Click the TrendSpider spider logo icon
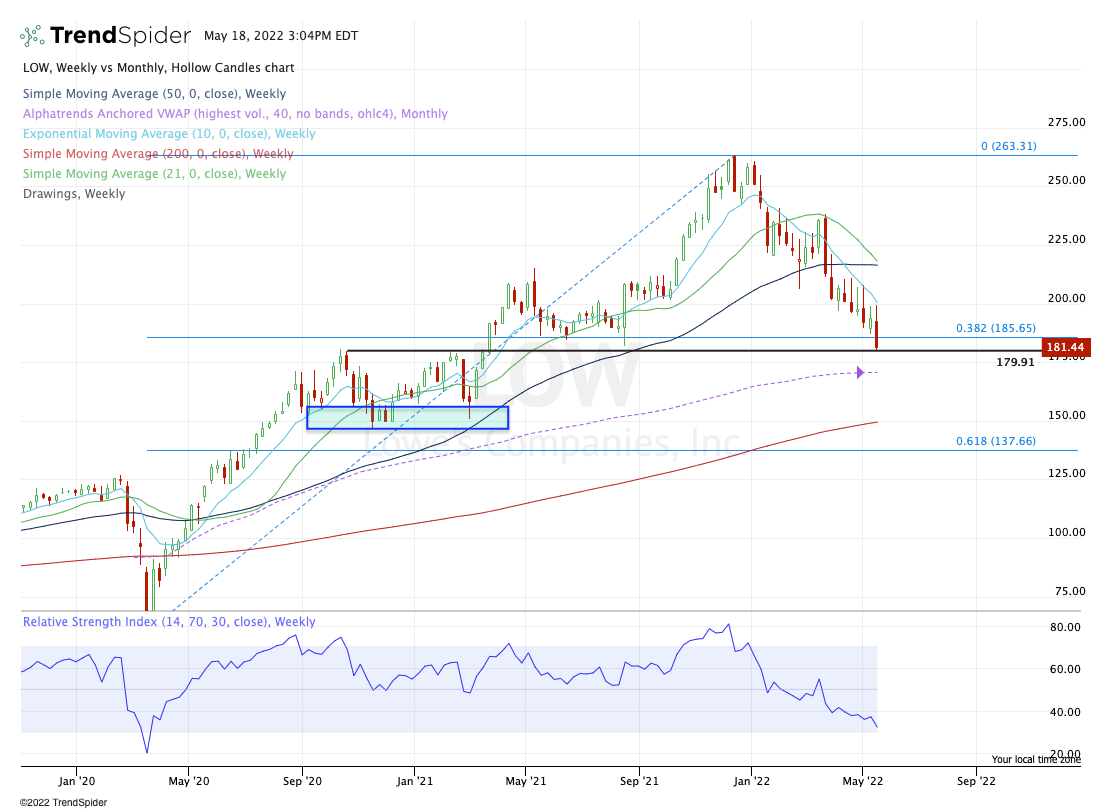This screenshot has width=1111, height=812. (33, 36)
